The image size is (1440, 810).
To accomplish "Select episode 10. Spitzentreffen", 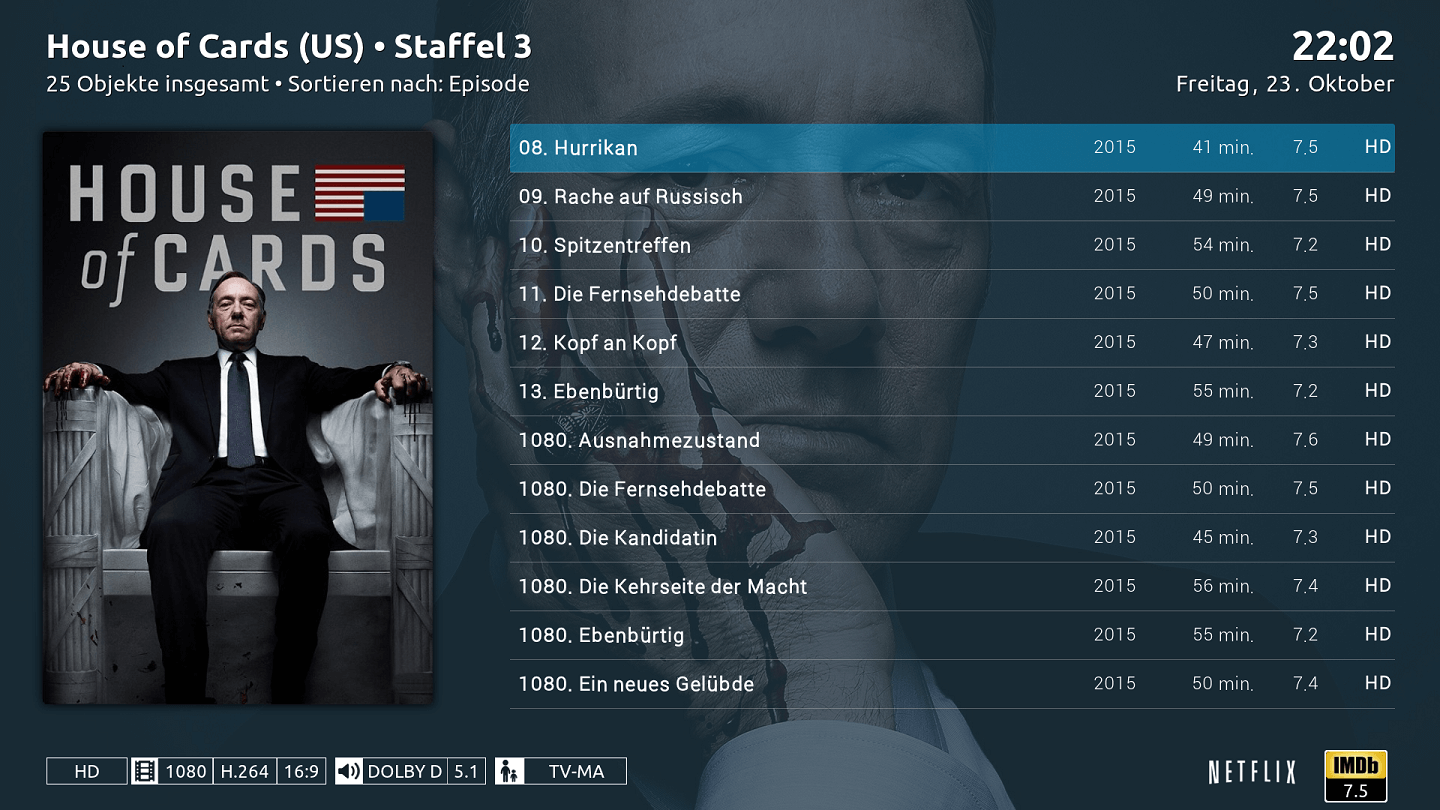I will pyautogui.click(x=952, y=245).
